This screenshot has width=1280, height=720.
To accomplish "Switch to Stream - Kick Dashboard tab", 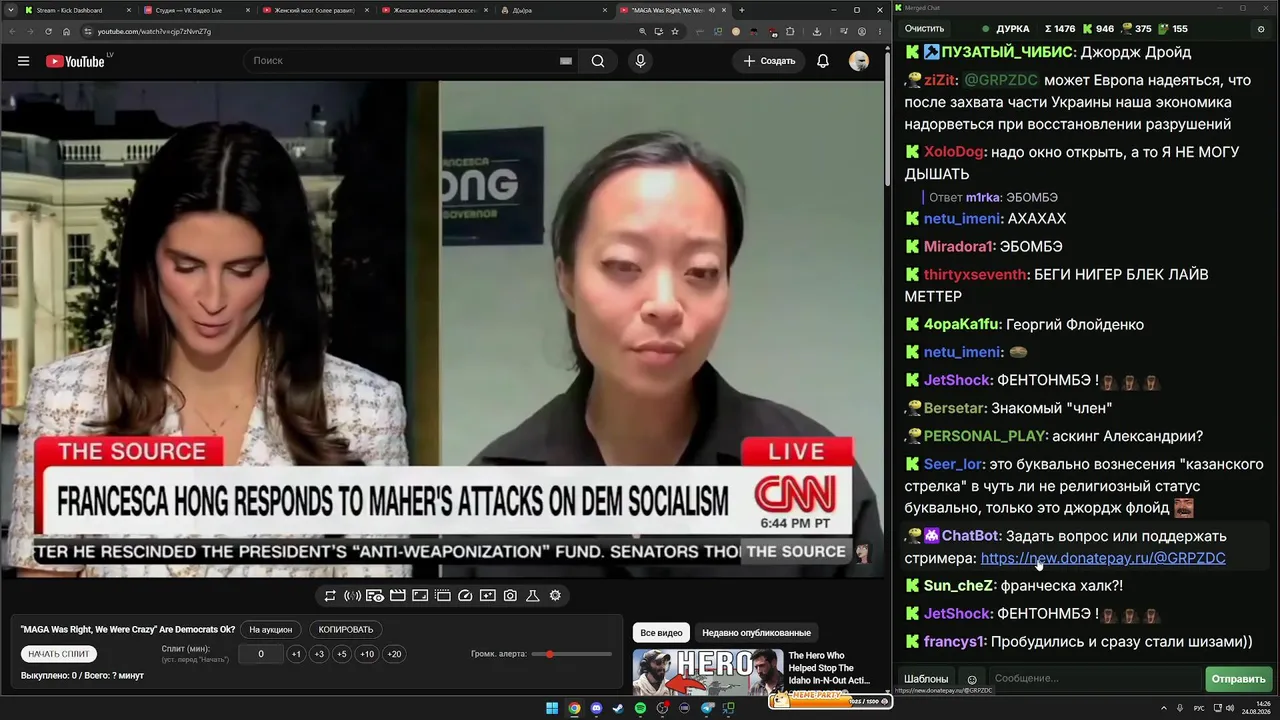I will (x=77, y=10).
